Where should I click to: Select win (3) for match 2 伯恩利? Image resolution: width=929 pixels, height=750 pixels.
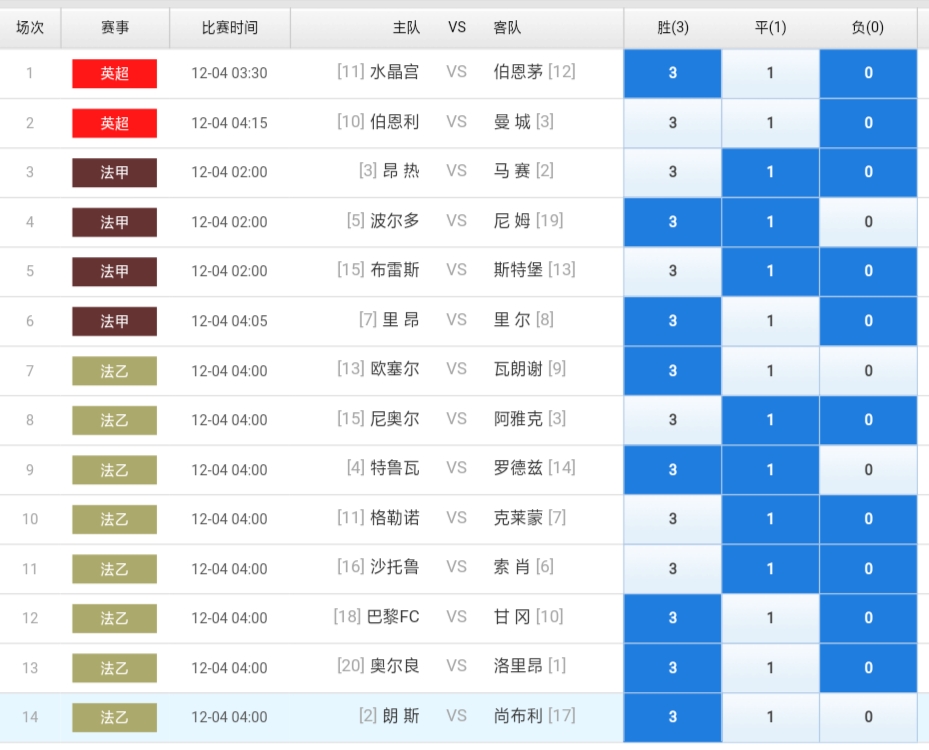(672, 123)
